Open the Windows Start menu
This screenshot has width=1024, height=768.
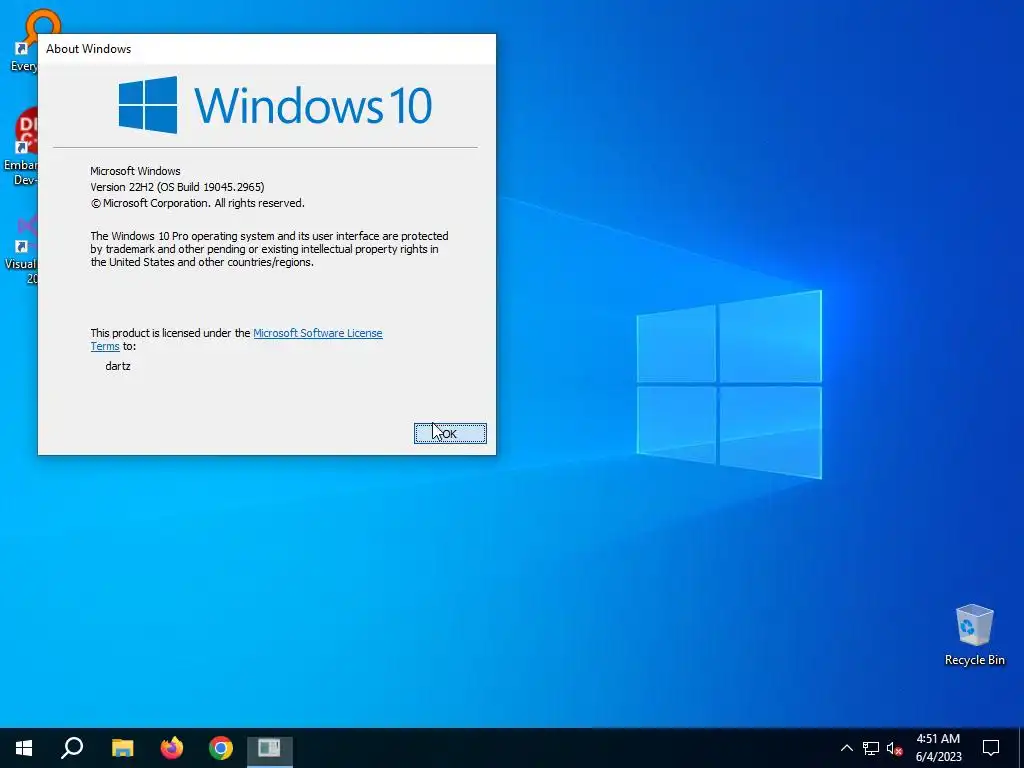(24, 748)
